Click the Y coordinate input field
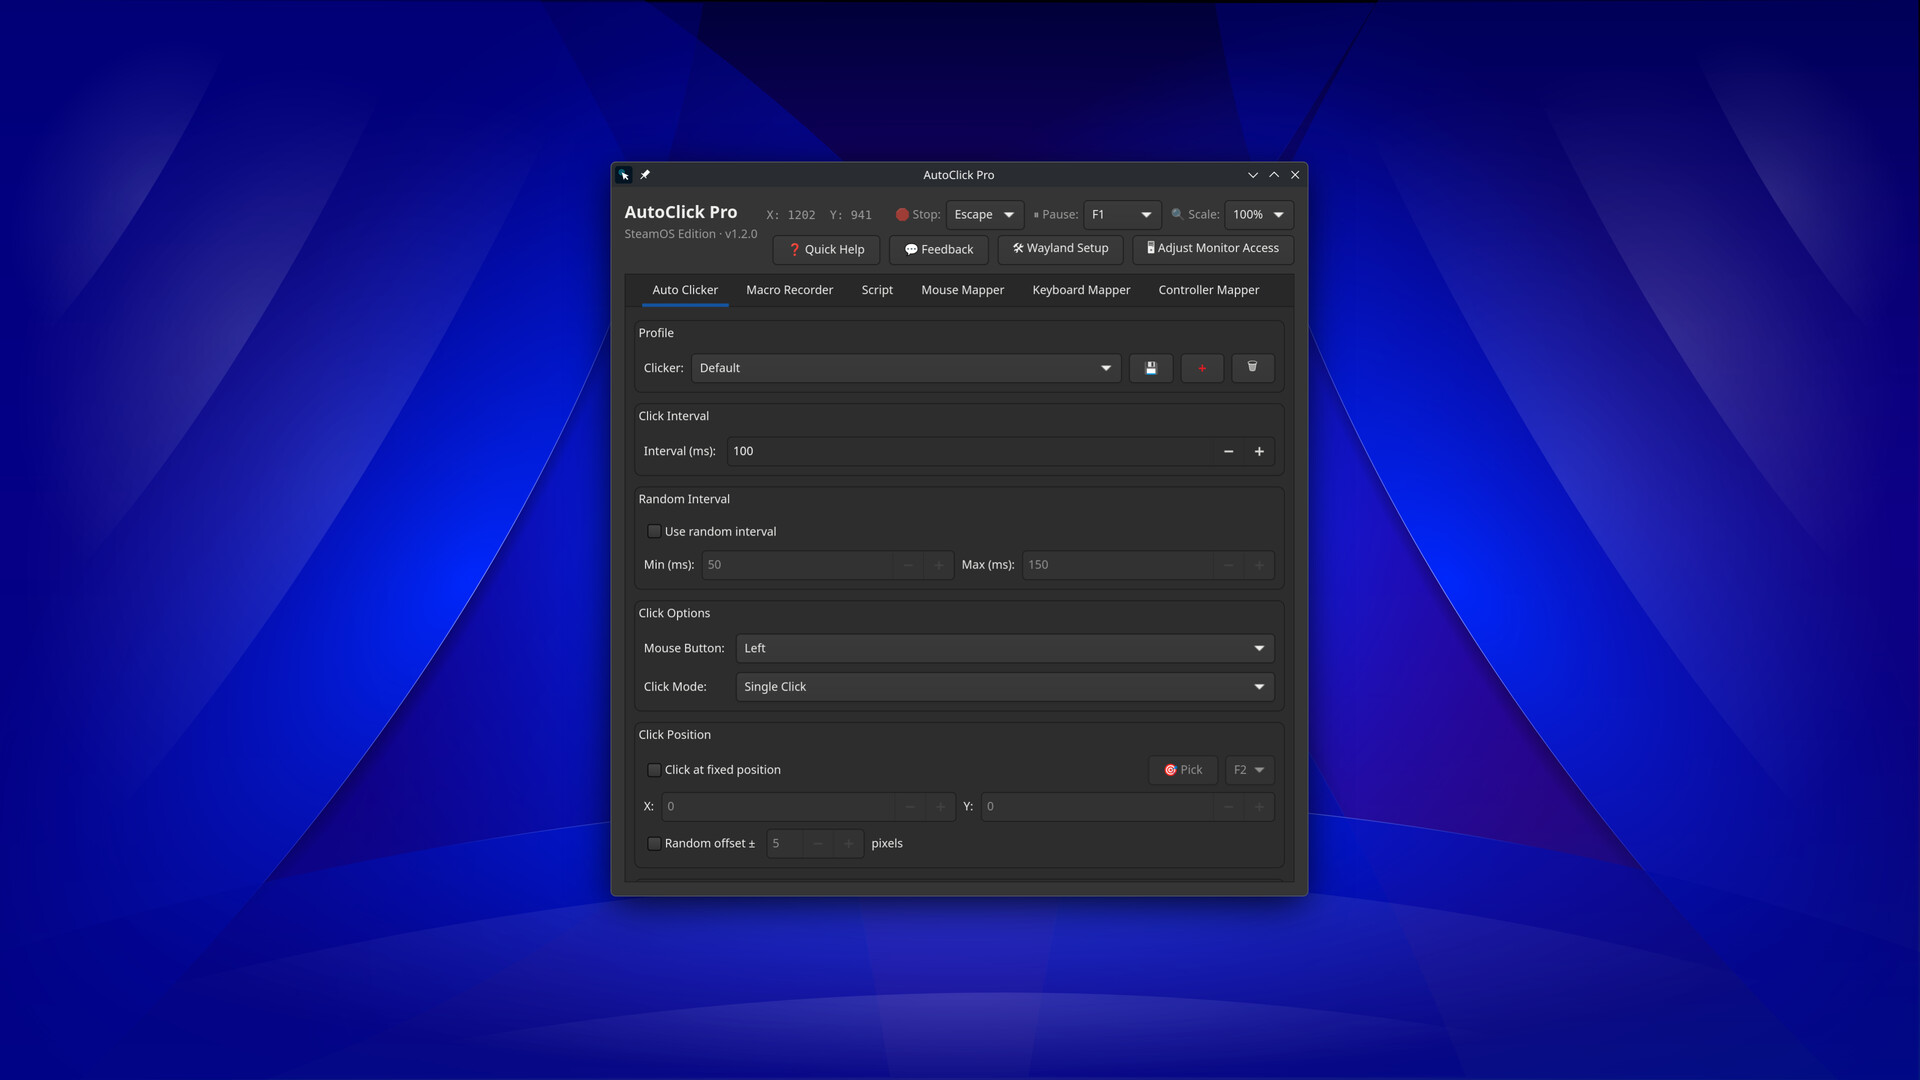Image resolution: width=1920 pixels, height=1080 pixels. (x=1097, y=807)
